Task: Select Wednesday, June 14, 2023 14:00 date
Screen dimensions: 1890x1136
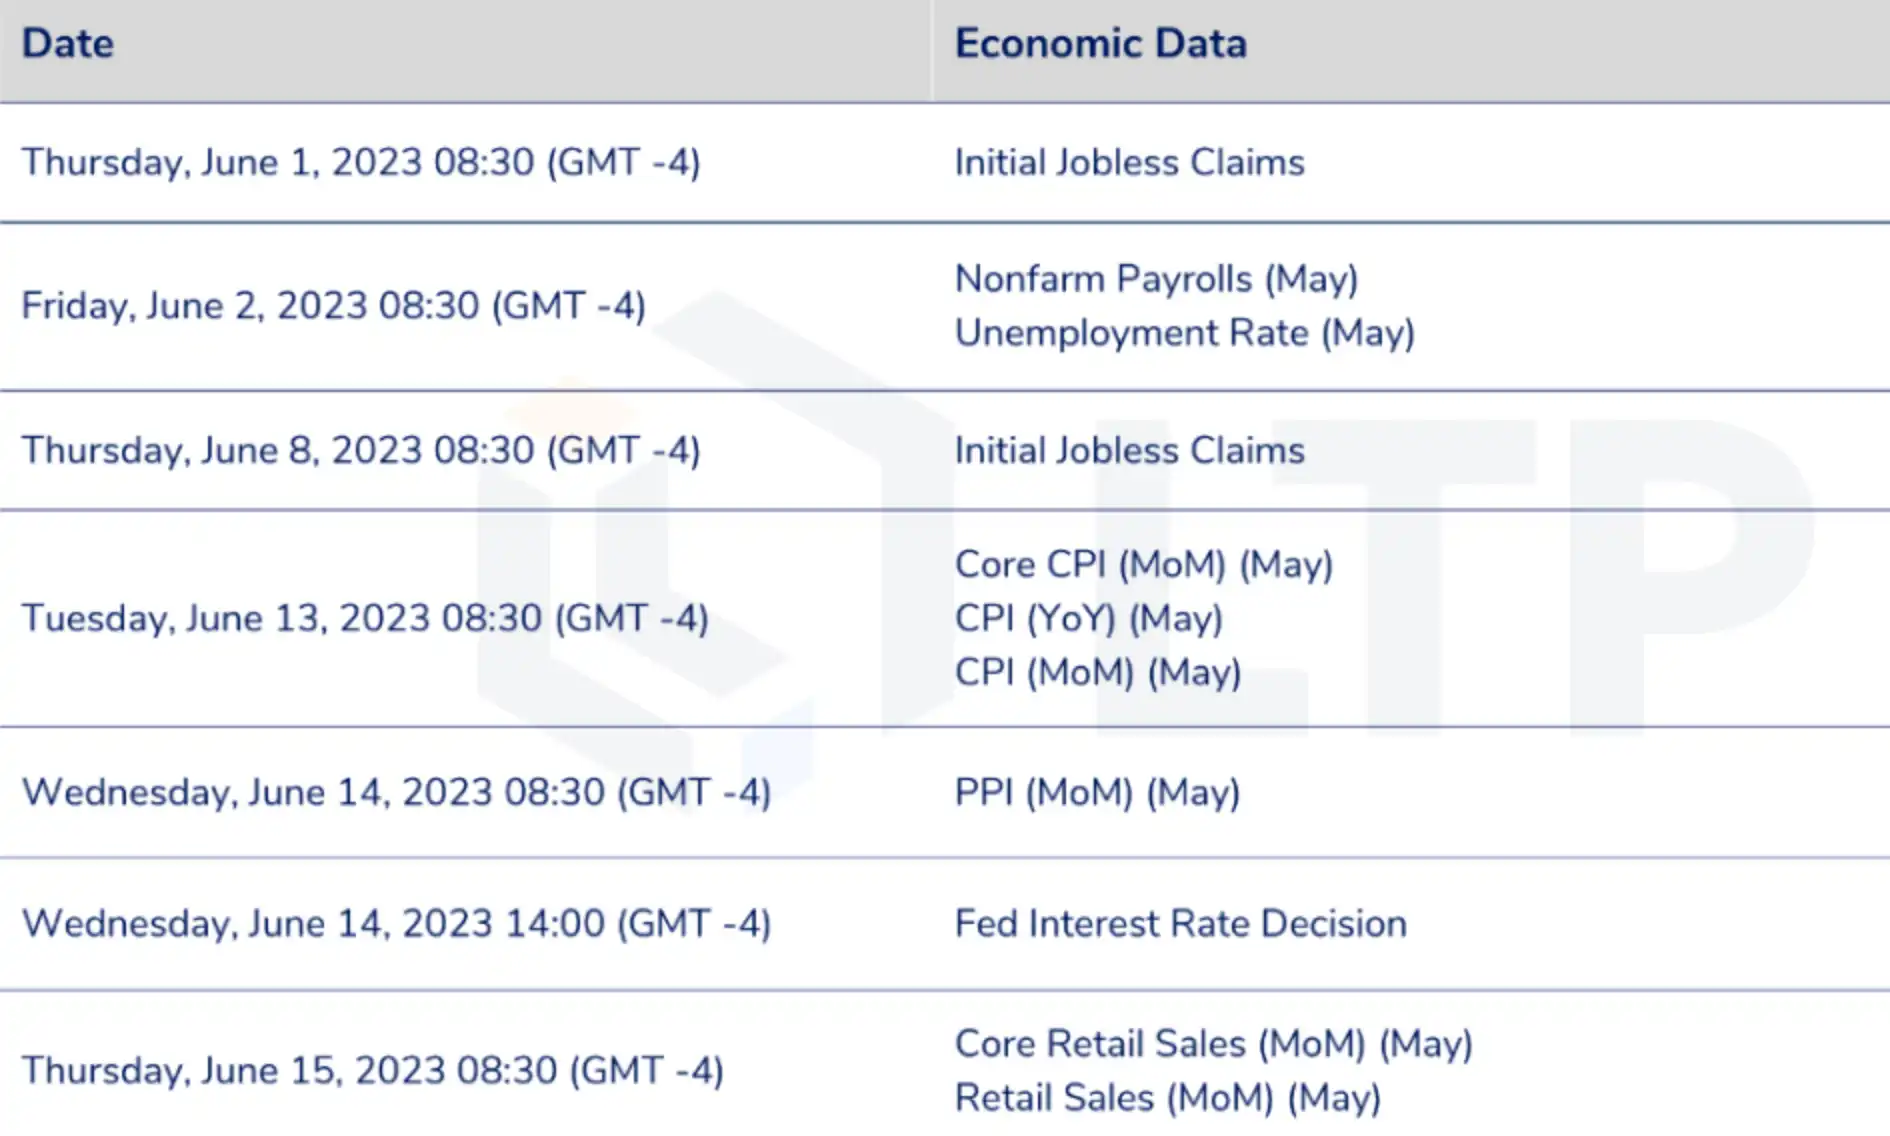Action: pyautogui.click(x=397, y=924)
